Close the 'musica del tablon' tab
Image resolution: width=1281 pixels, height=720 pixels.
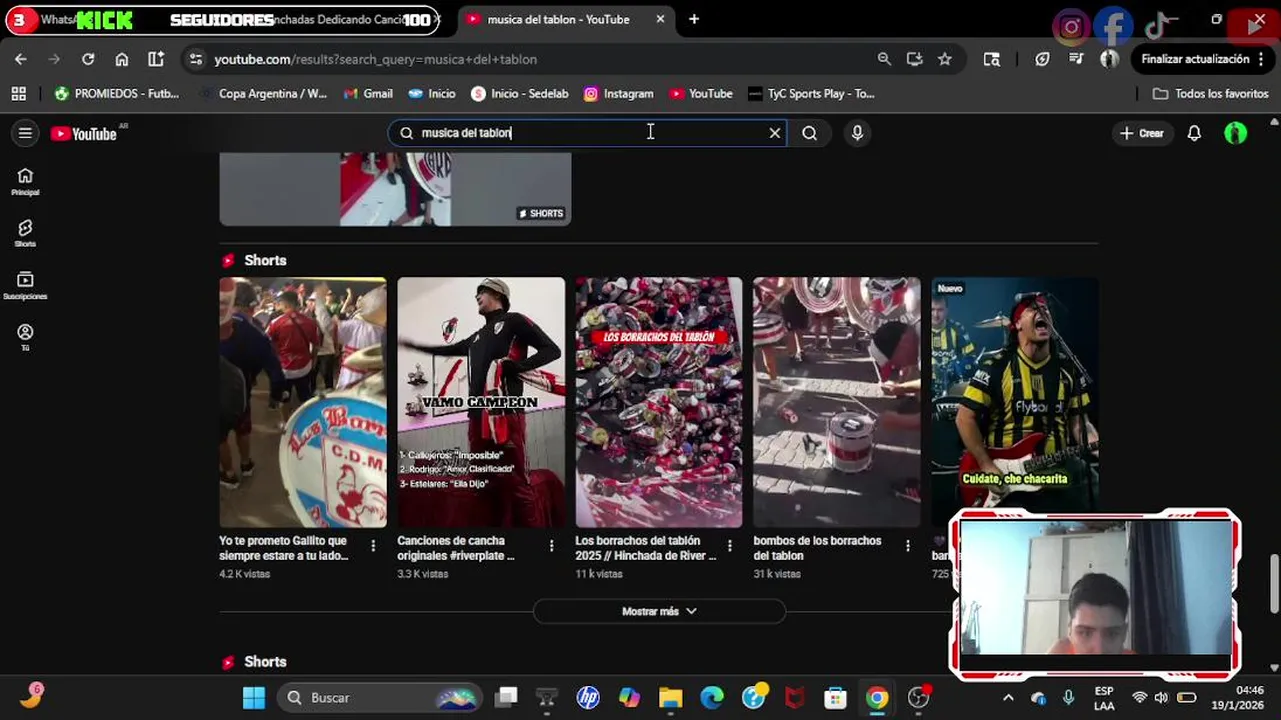click(660, 19)
